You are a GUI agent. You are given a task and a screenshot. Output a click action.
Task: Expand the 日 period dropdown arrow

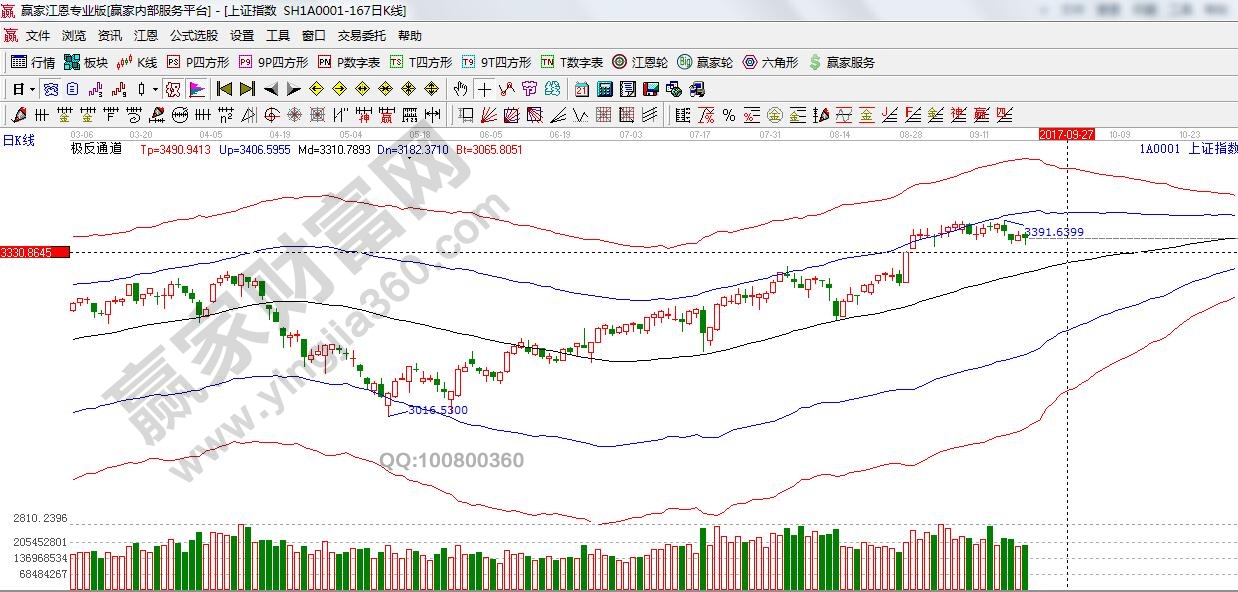(32, 89)
